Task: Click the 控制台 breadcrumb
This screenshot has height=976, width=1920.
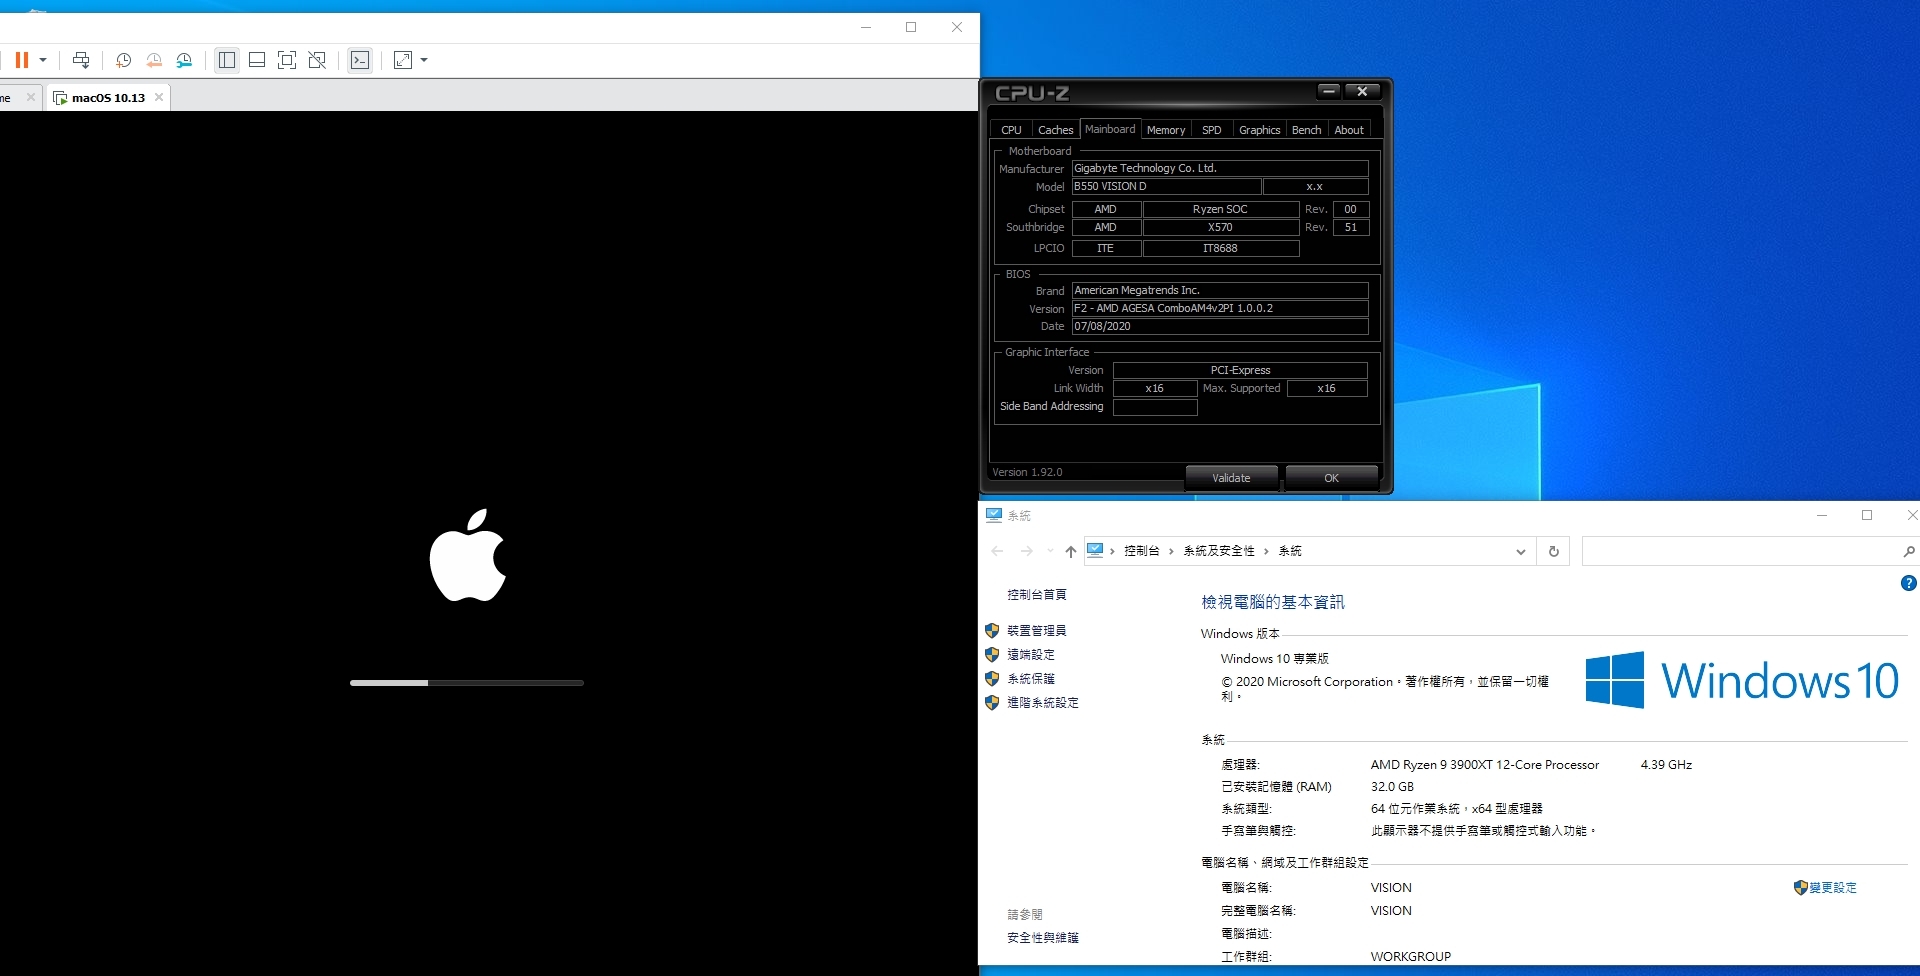Action: click(x=1141, y=551)
